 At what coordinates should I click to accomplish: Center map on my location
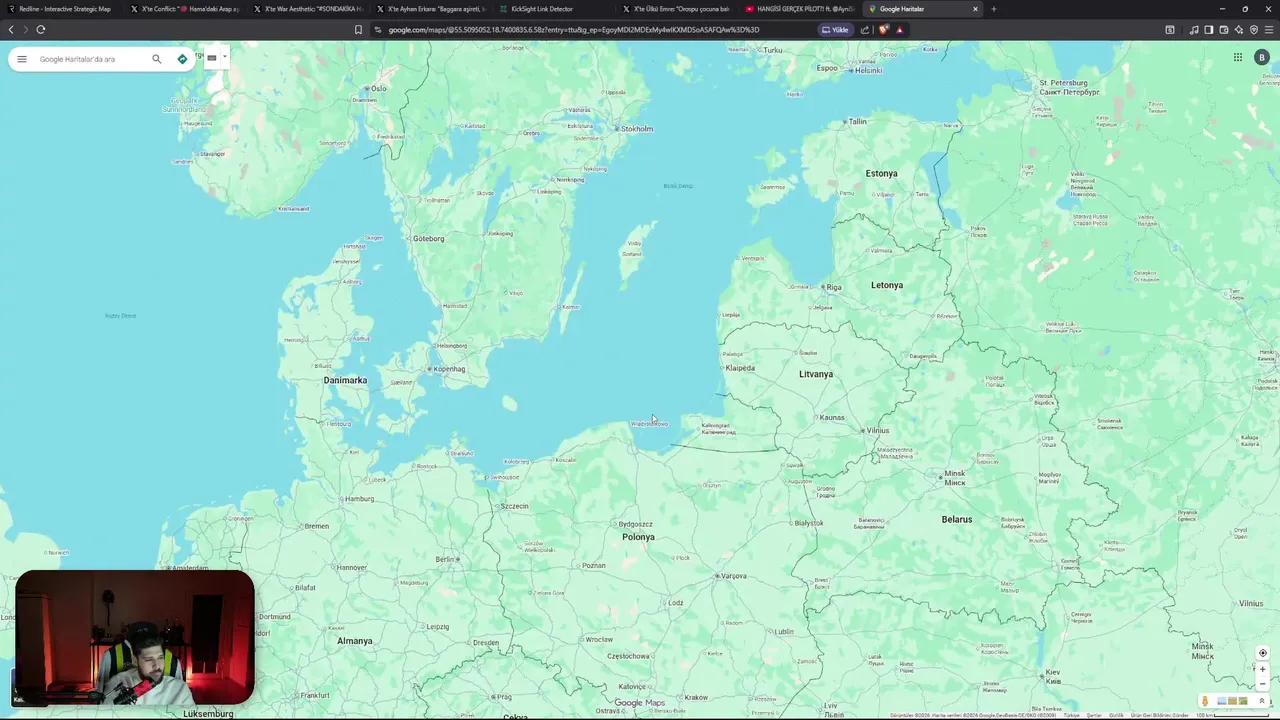1263,653
